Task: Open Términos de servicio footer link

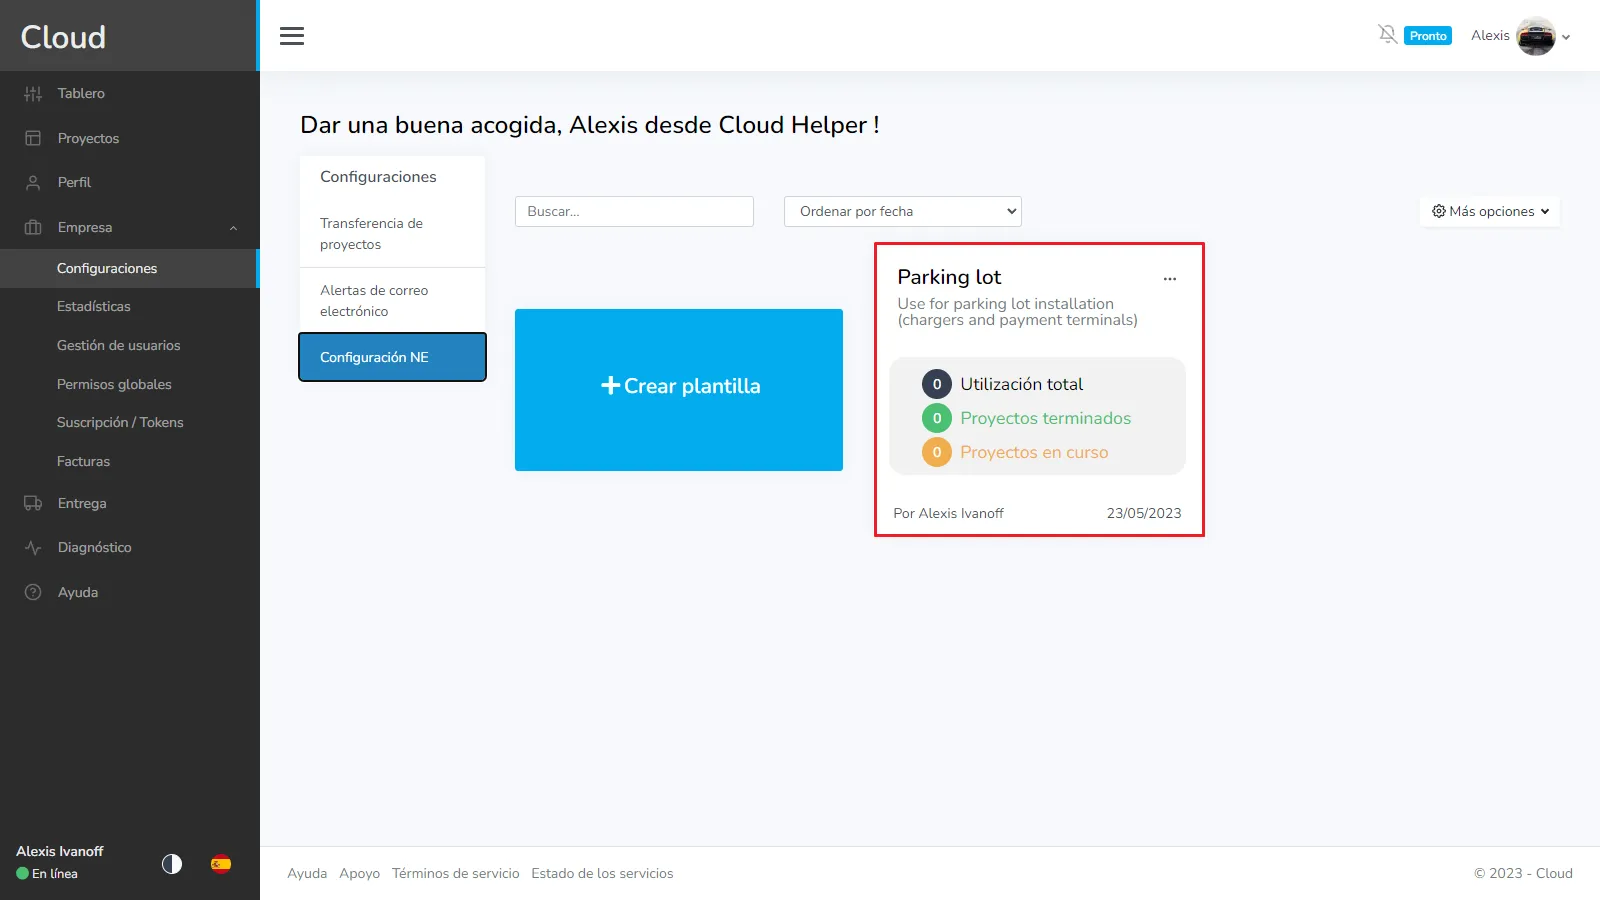Action: pos(455,873)
